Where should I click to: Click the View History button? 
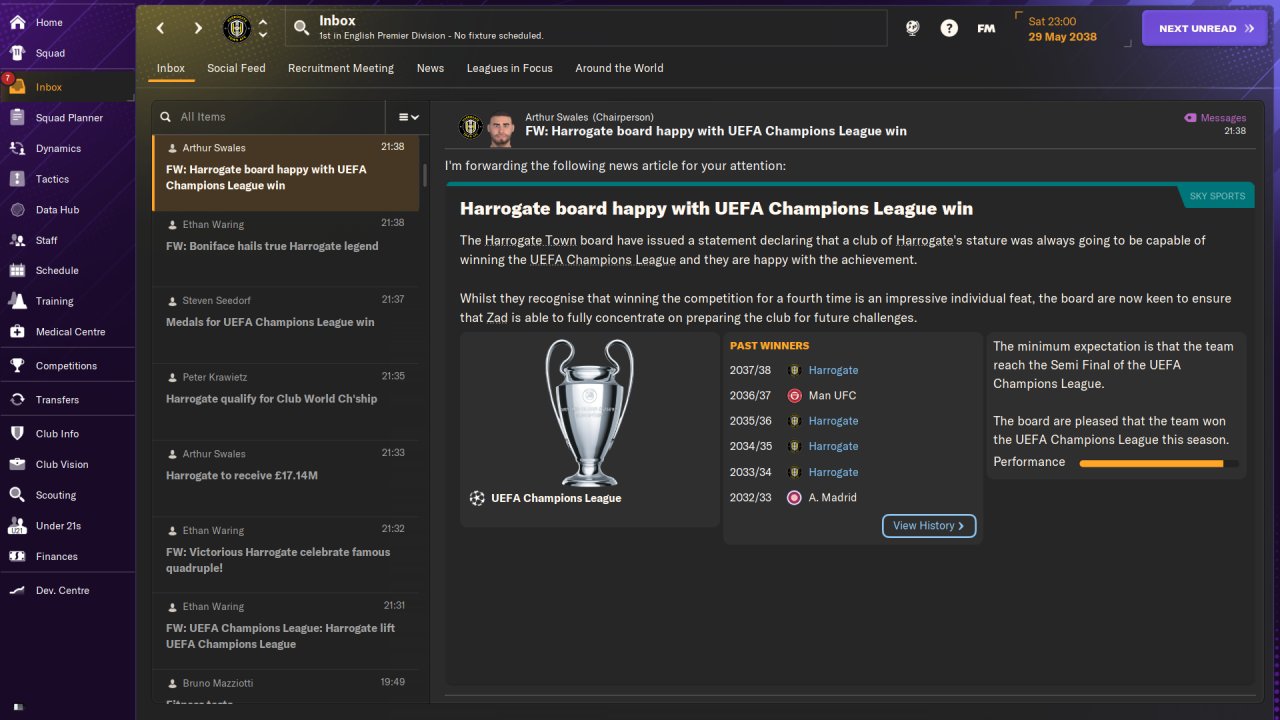click(x=929, y=526)
